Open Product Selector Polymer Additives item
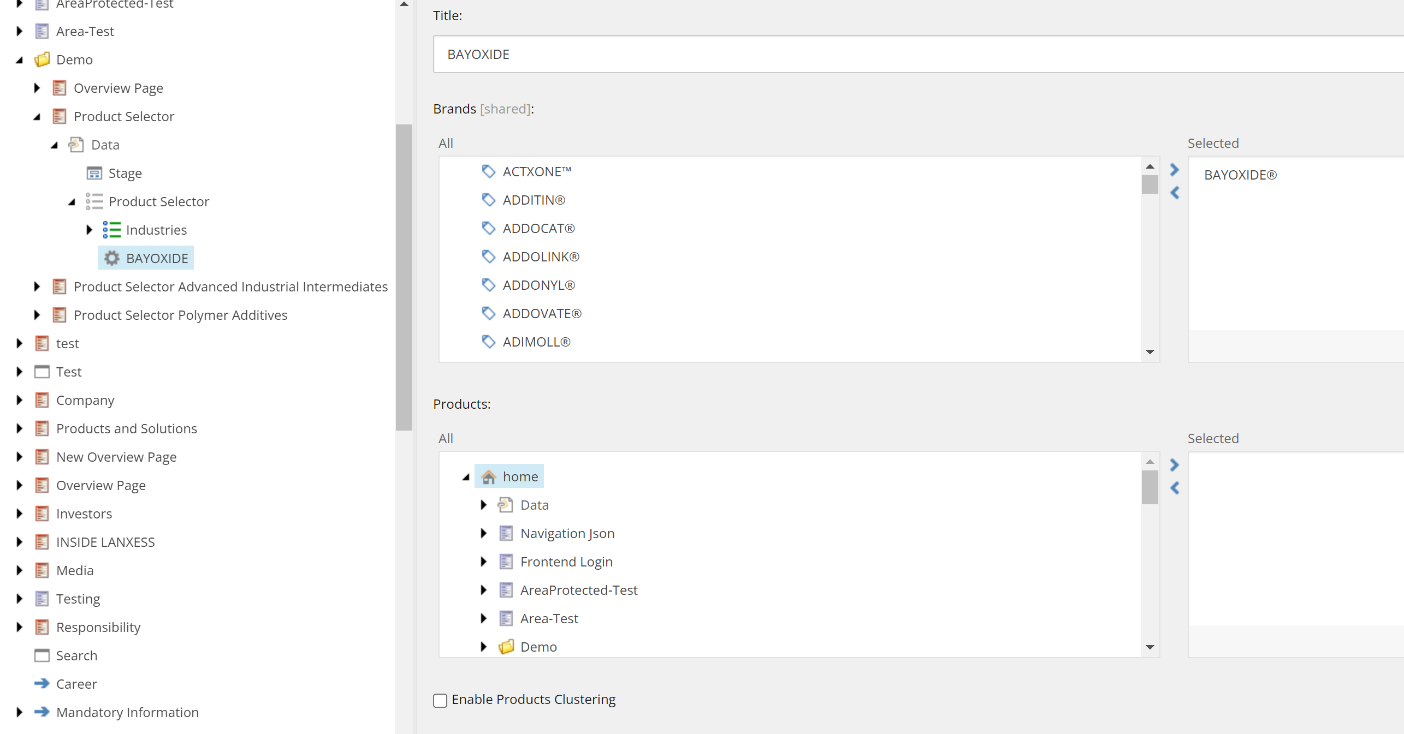Image resolution: width=1404 pixels, height=734 pixels. point(180,315)
